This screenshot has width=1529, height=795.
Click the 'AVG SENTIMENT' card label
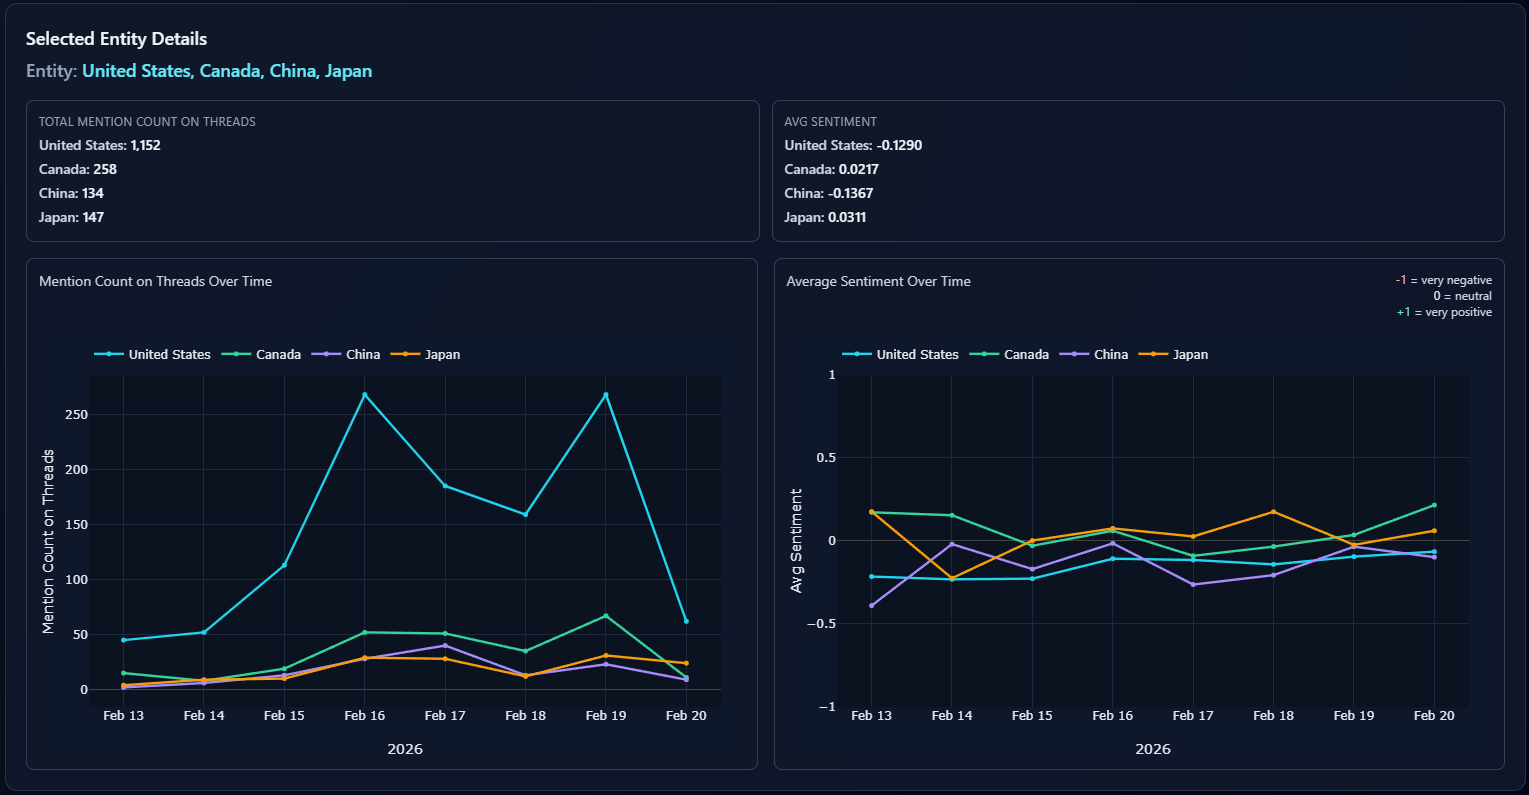pyautogui.click(x=831, y=122)
